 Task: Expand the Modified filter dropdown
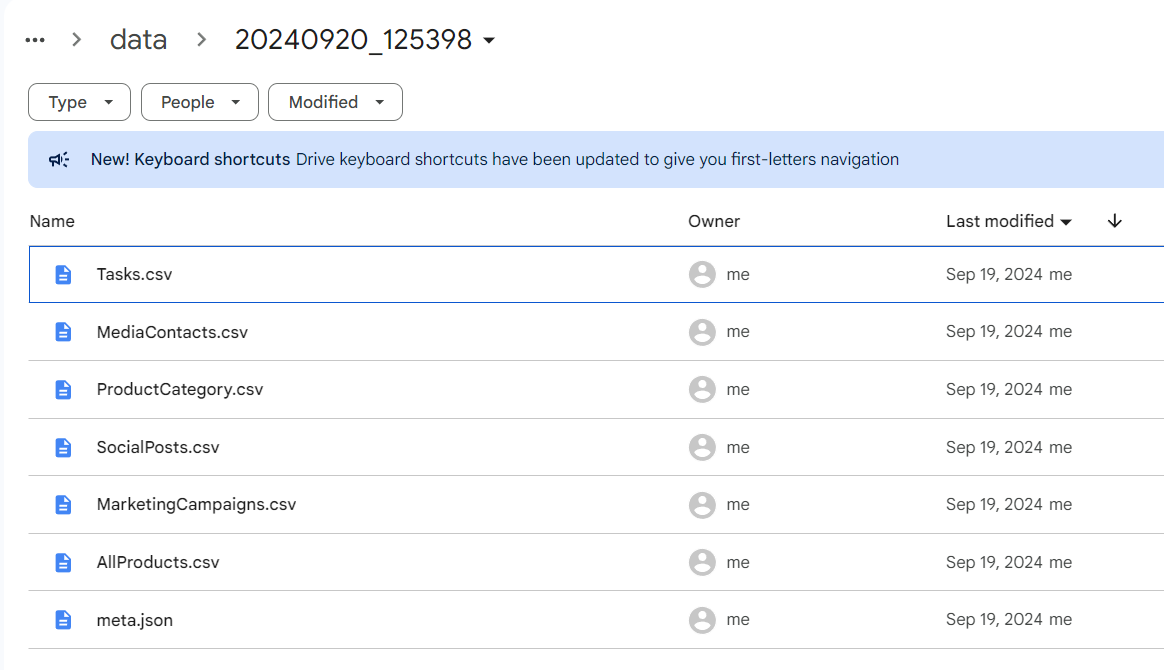335,102
